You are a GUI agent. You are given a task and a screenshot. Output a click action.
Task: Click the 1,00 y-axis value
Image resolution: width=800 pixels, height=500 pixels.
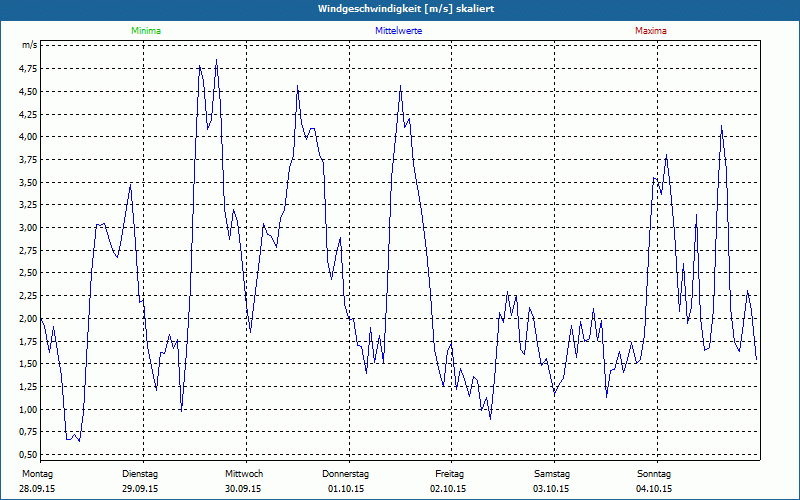click(x=29, y=410)
